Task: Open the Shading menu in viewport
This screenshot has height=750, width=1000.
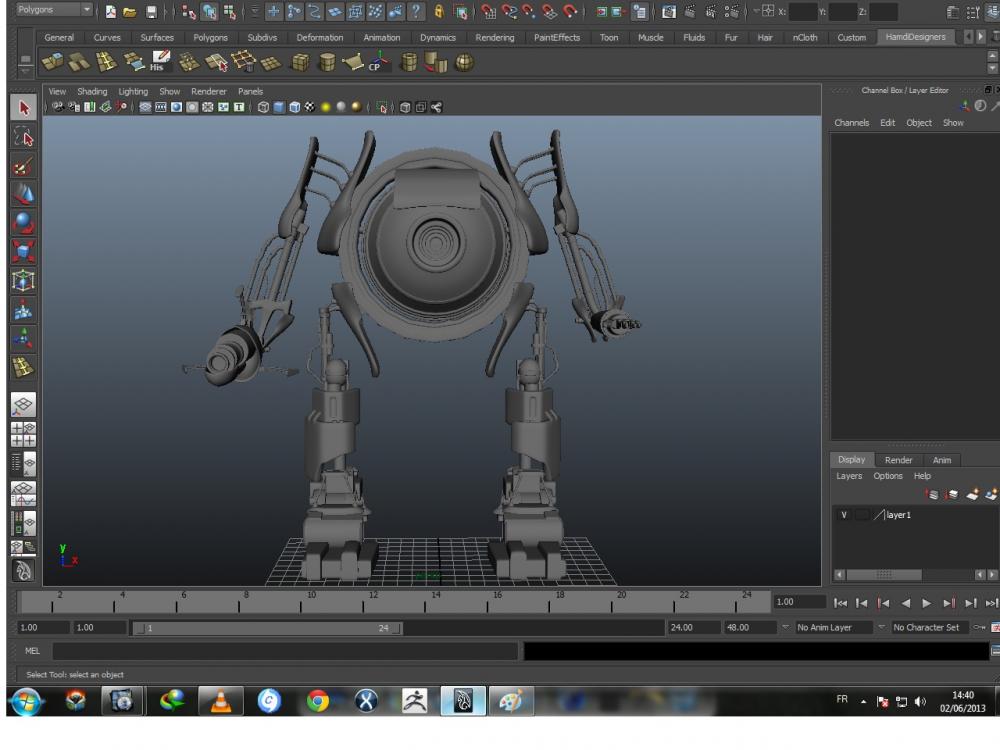Action: (91, 91)
